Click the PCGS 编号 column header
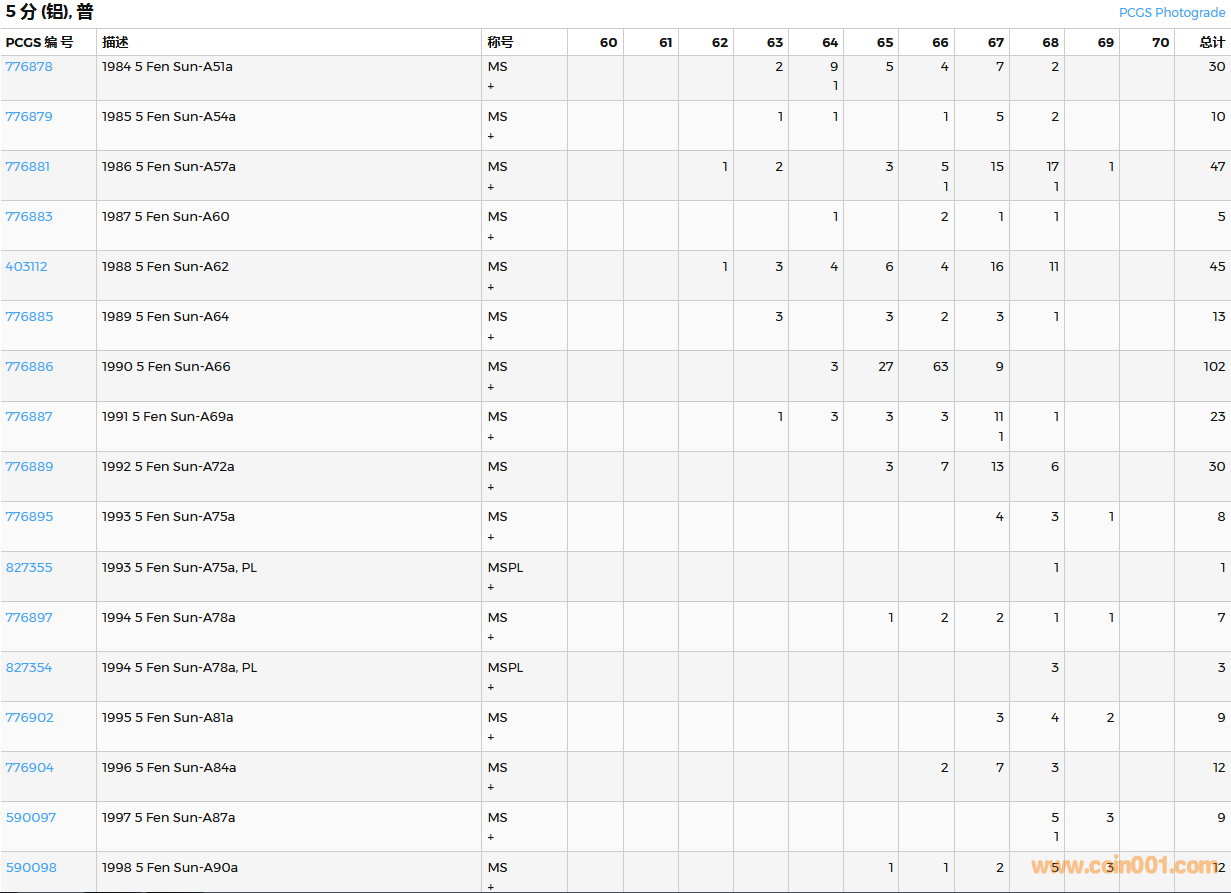1231x893 pixels. pyautogui.click(x=39, y=42)
